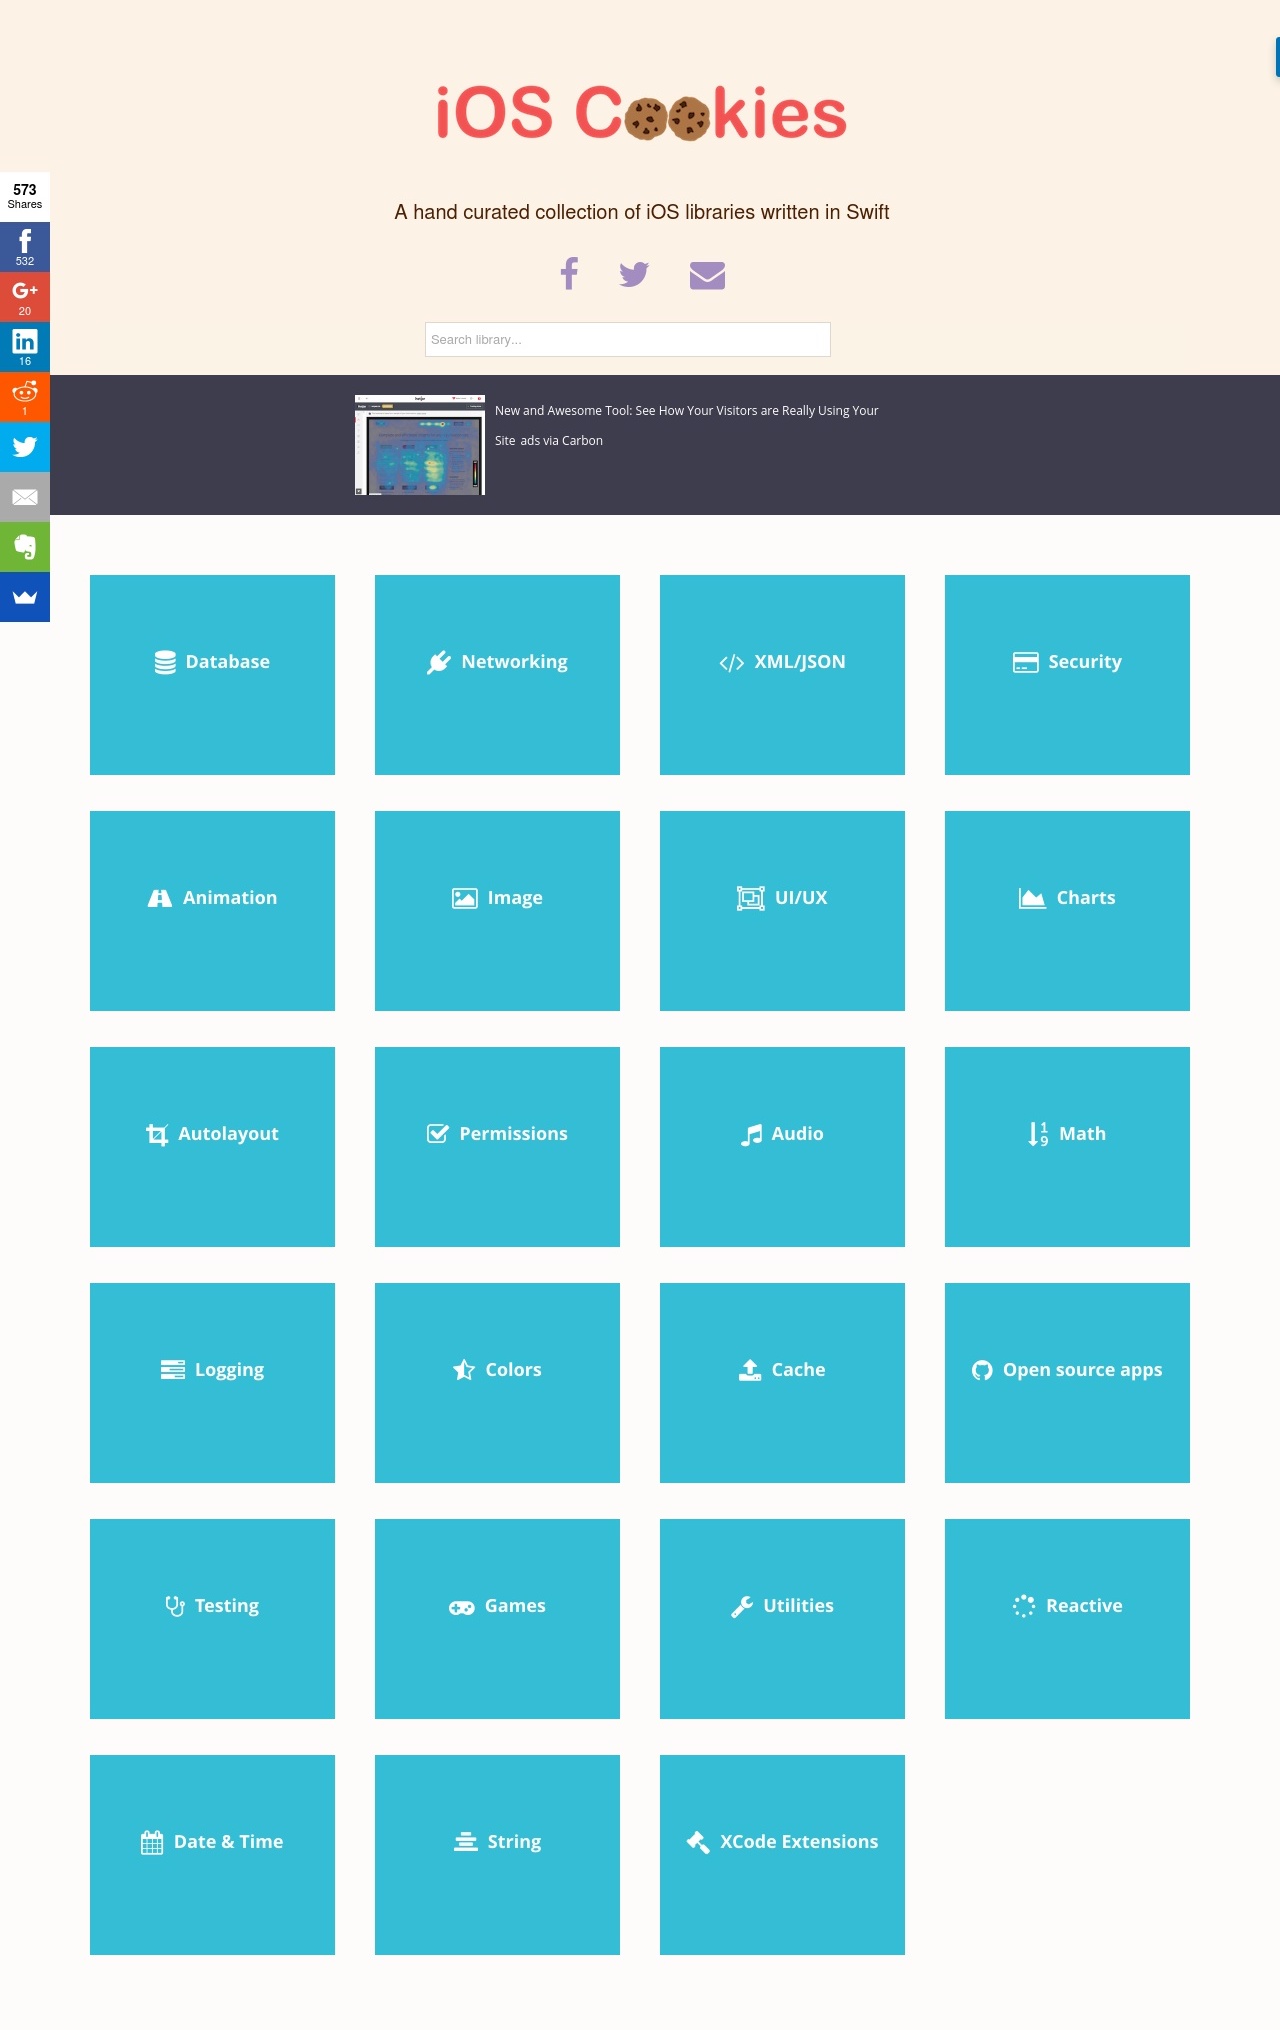Click the Image picture icon

465,898
